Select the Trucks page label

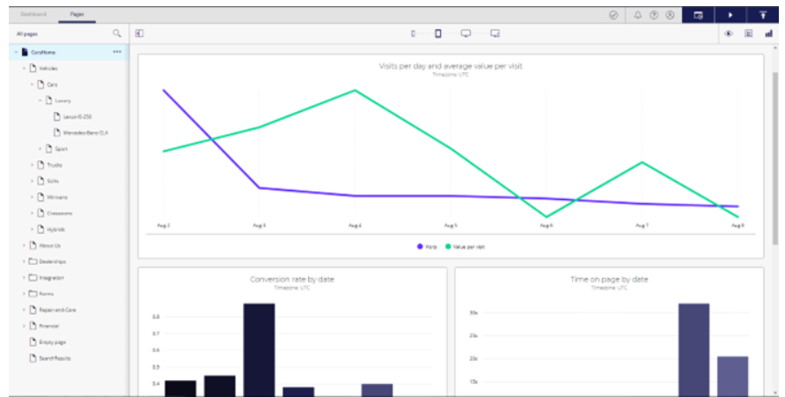pos(55,165)
